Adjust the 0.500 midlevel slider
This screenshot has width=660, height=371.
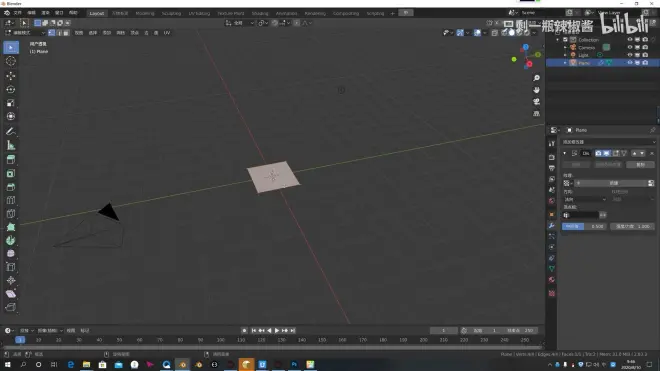(x=585, y=227)
